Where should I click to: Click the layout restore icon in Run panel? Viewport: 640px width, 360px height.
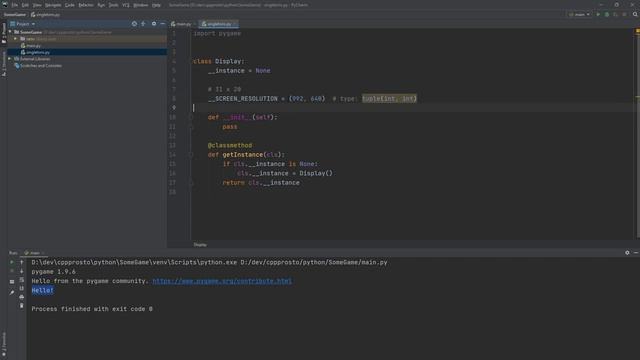(x=12, y=282)
